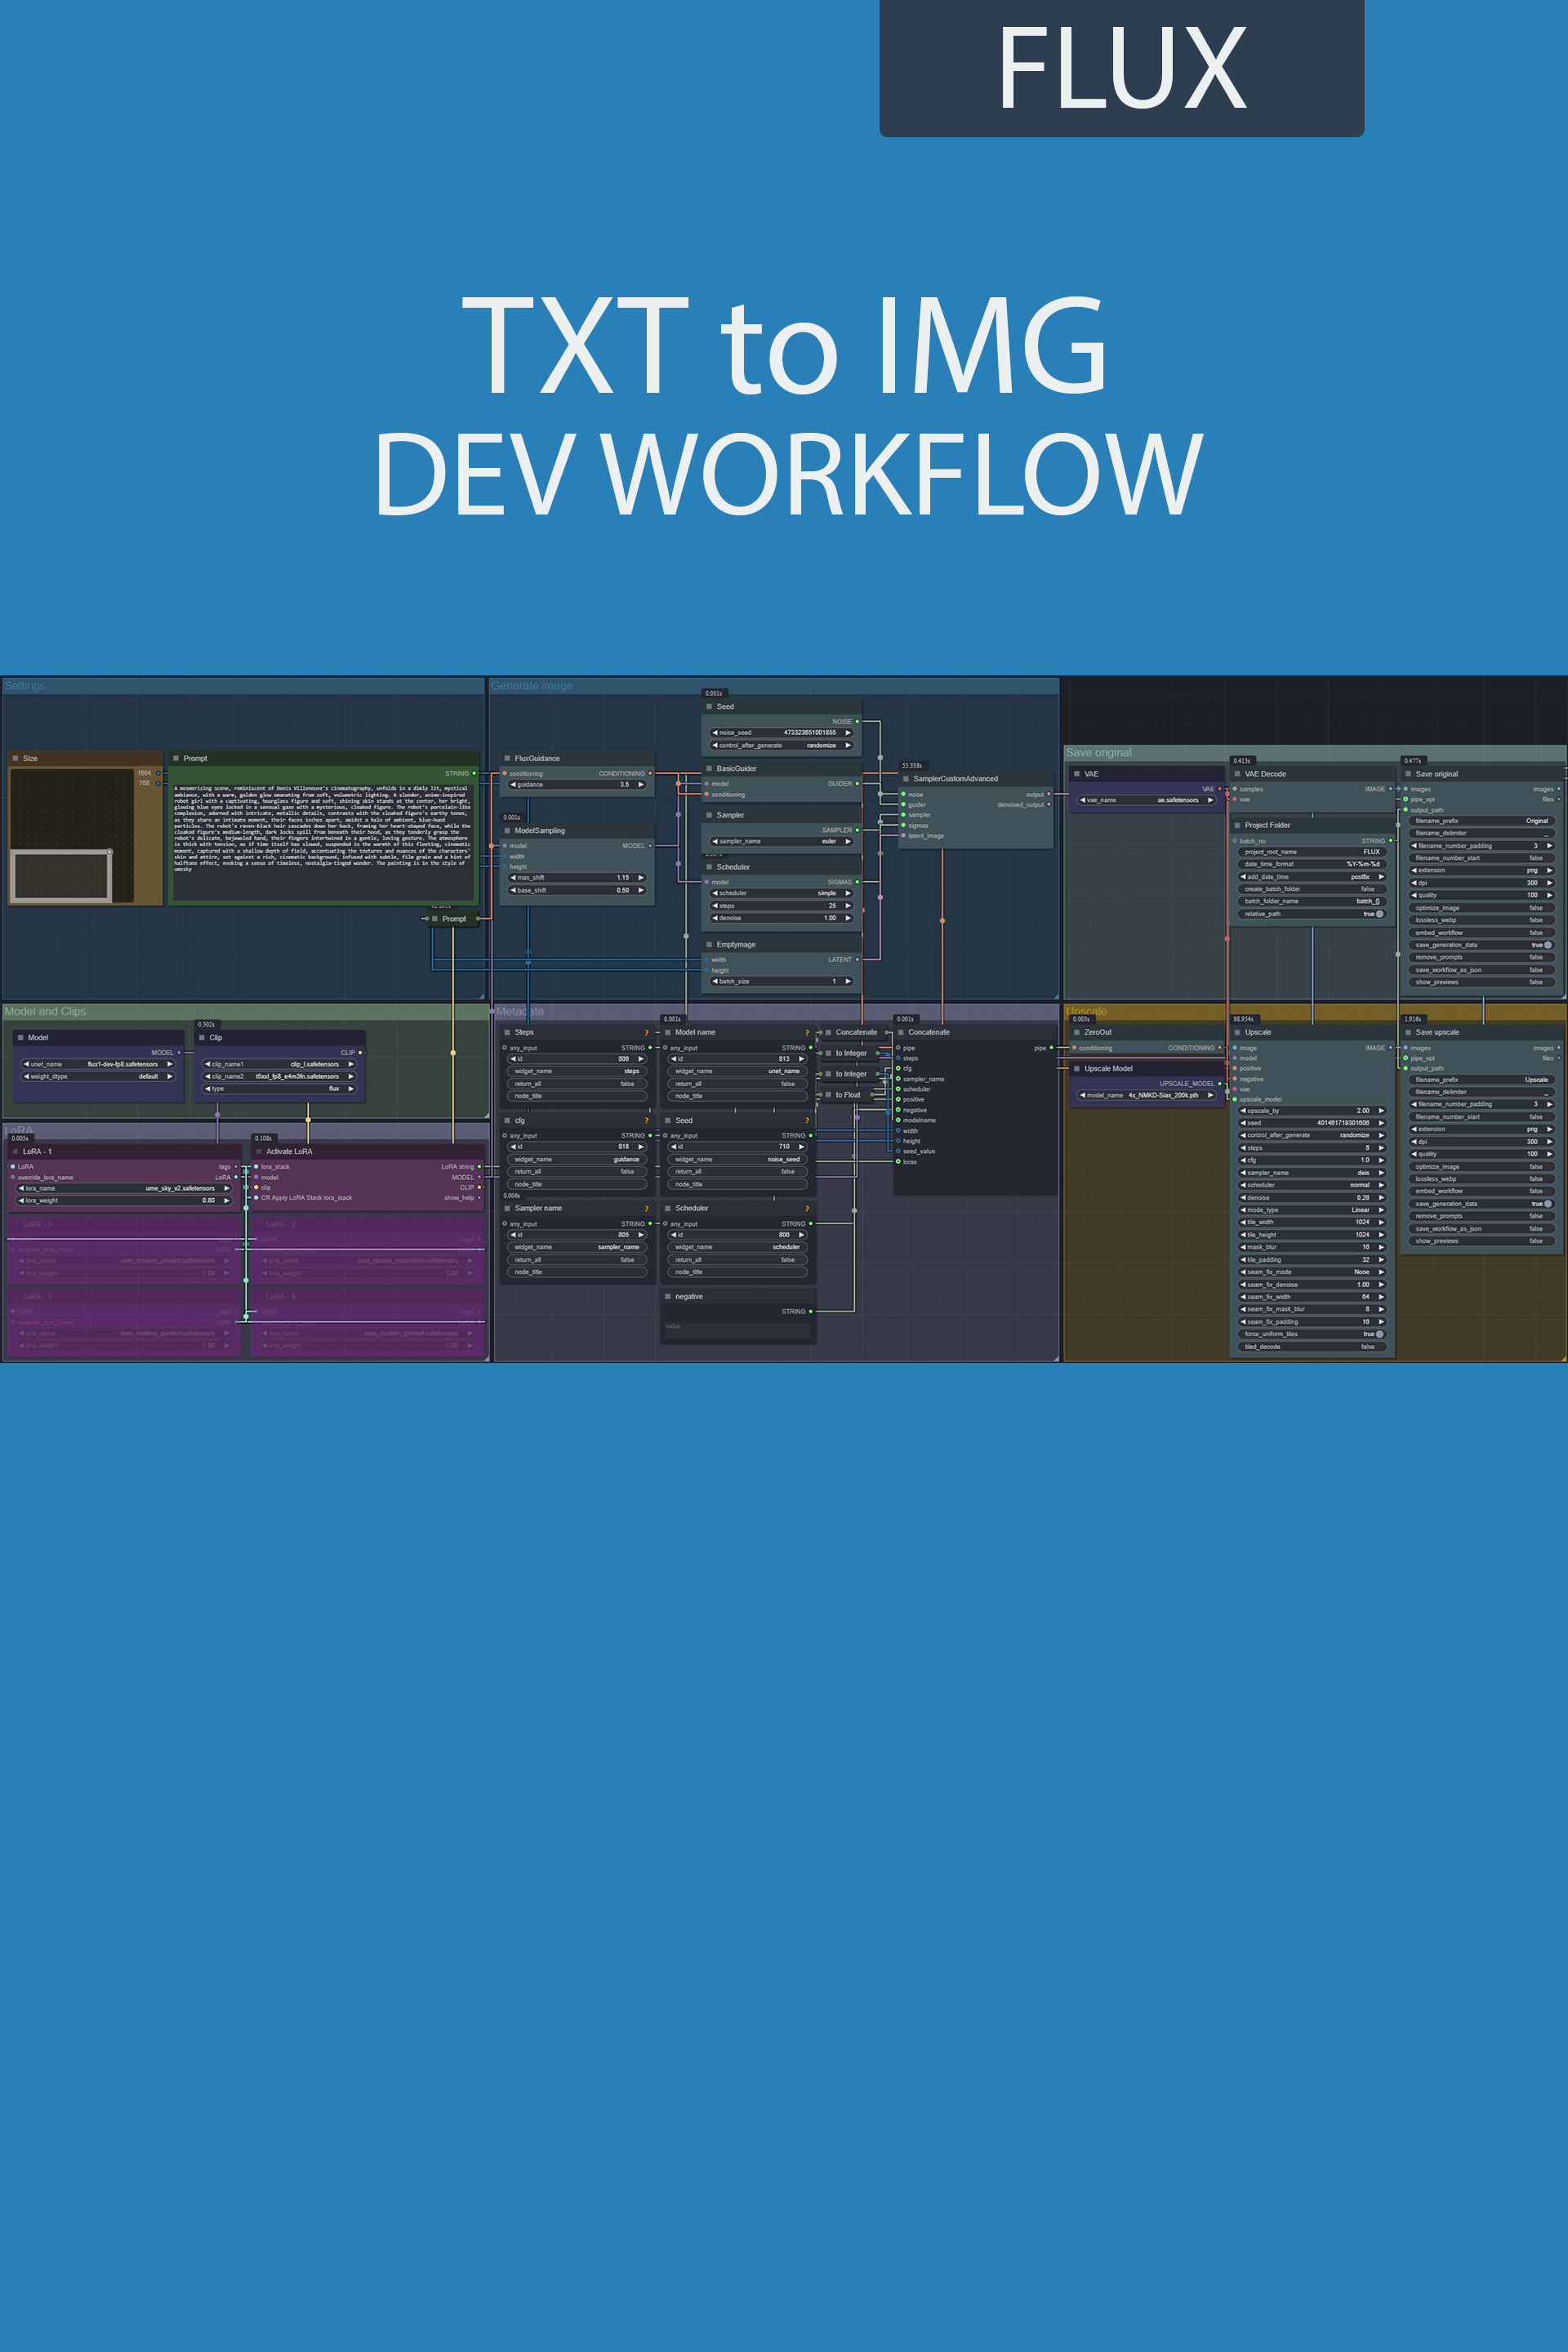
Task: Toggle force_uniform_tiles in Upscale node
Action: coord(1379,1334)
